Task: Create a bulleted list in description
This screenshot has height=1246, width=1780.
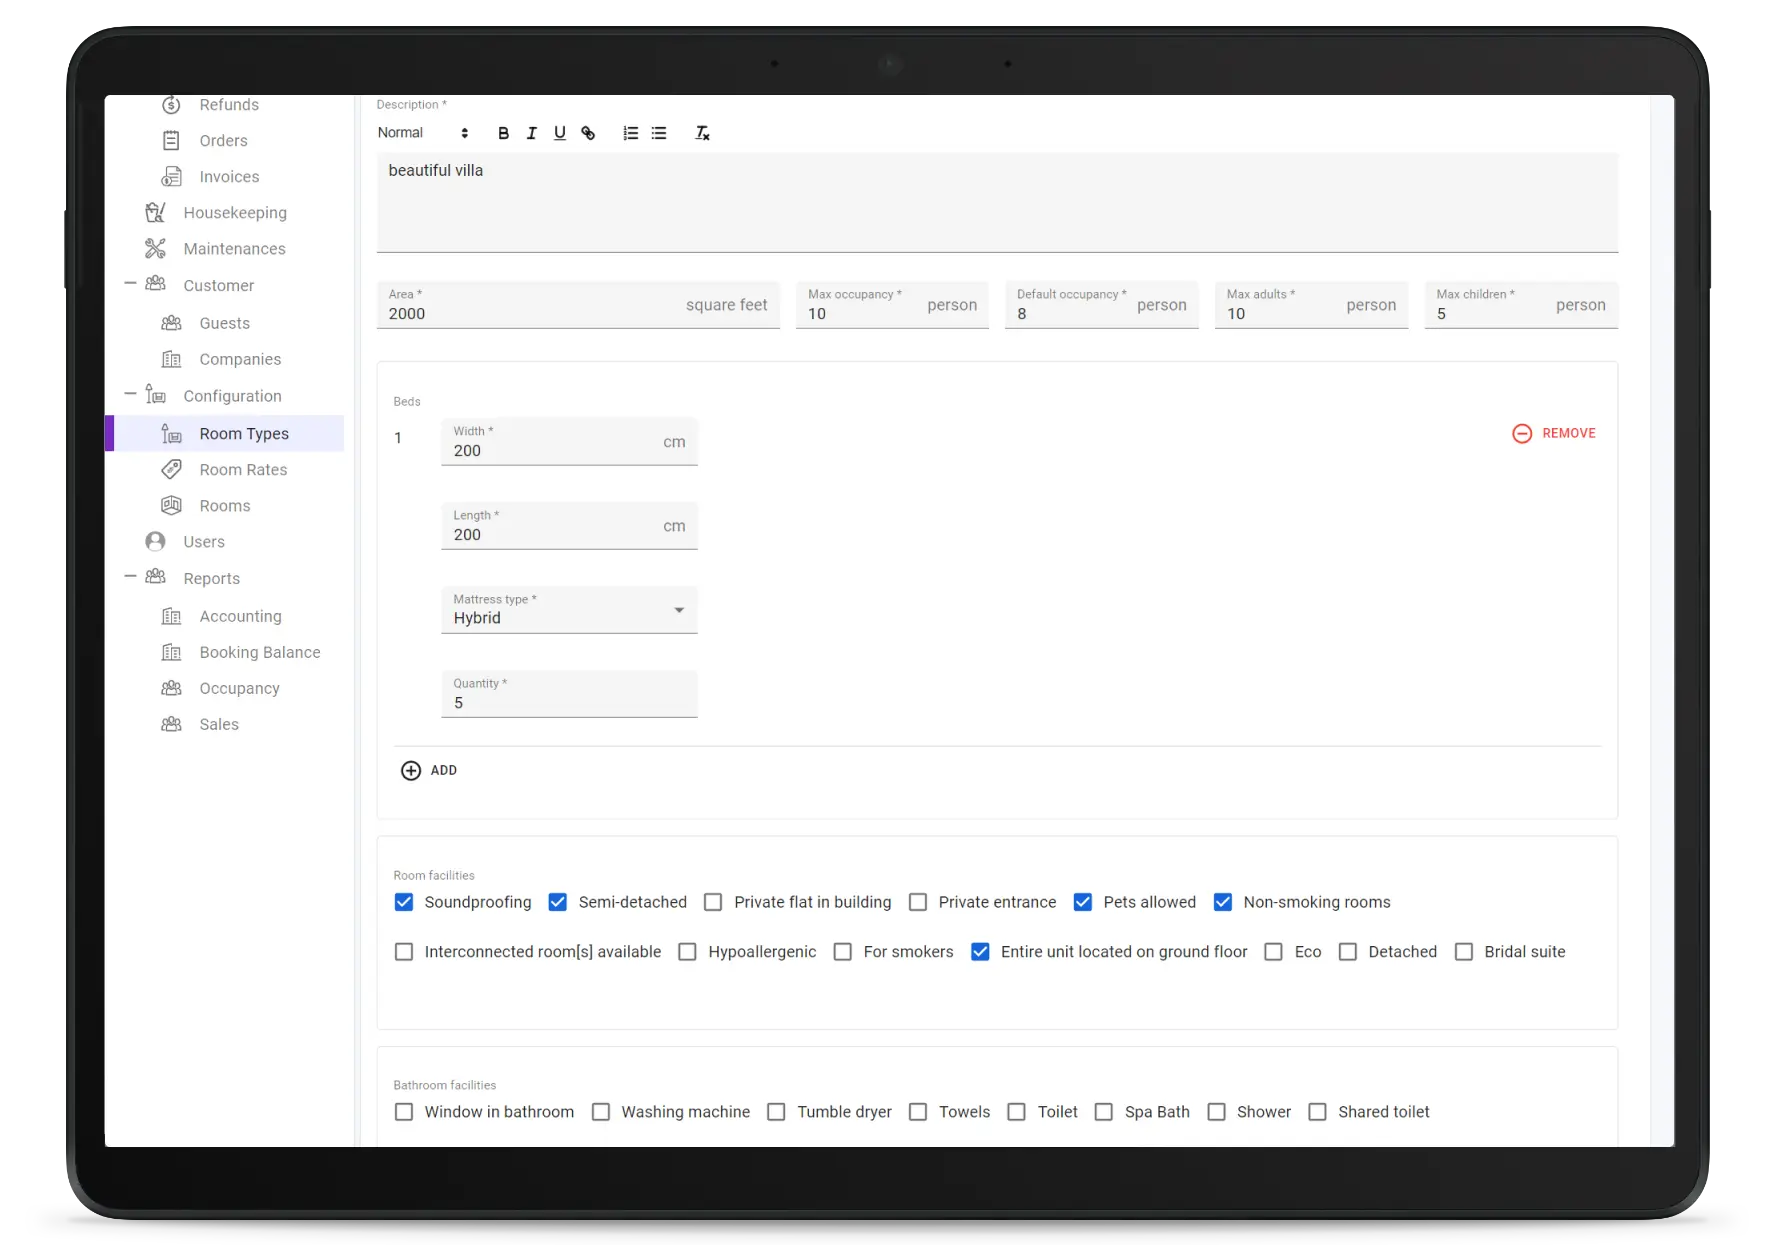Action: coord(659,133)
